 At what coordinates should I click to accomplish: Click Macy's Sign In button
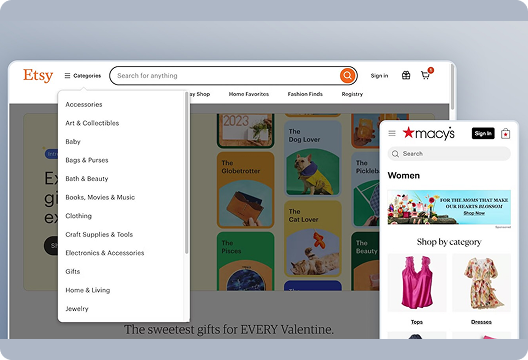tap(483, 133)
